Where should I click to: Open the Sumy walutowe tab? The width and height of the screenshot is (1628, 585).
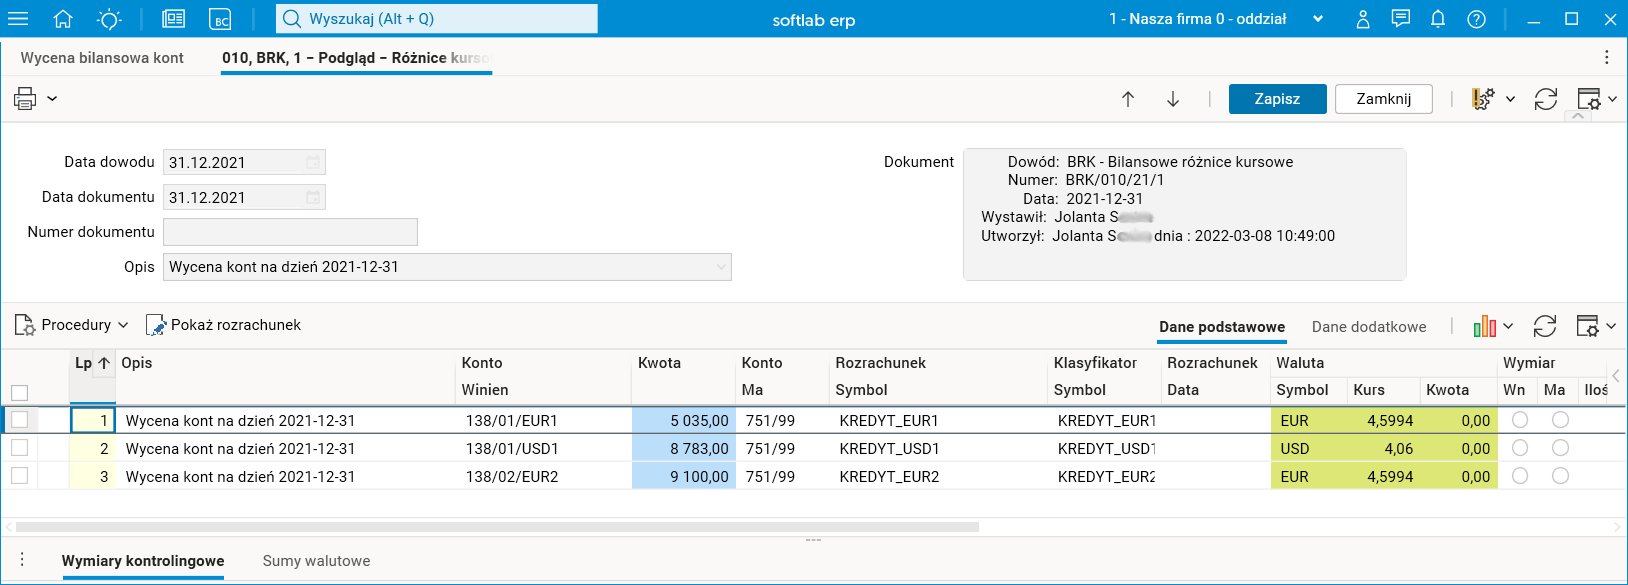[316, 561]
